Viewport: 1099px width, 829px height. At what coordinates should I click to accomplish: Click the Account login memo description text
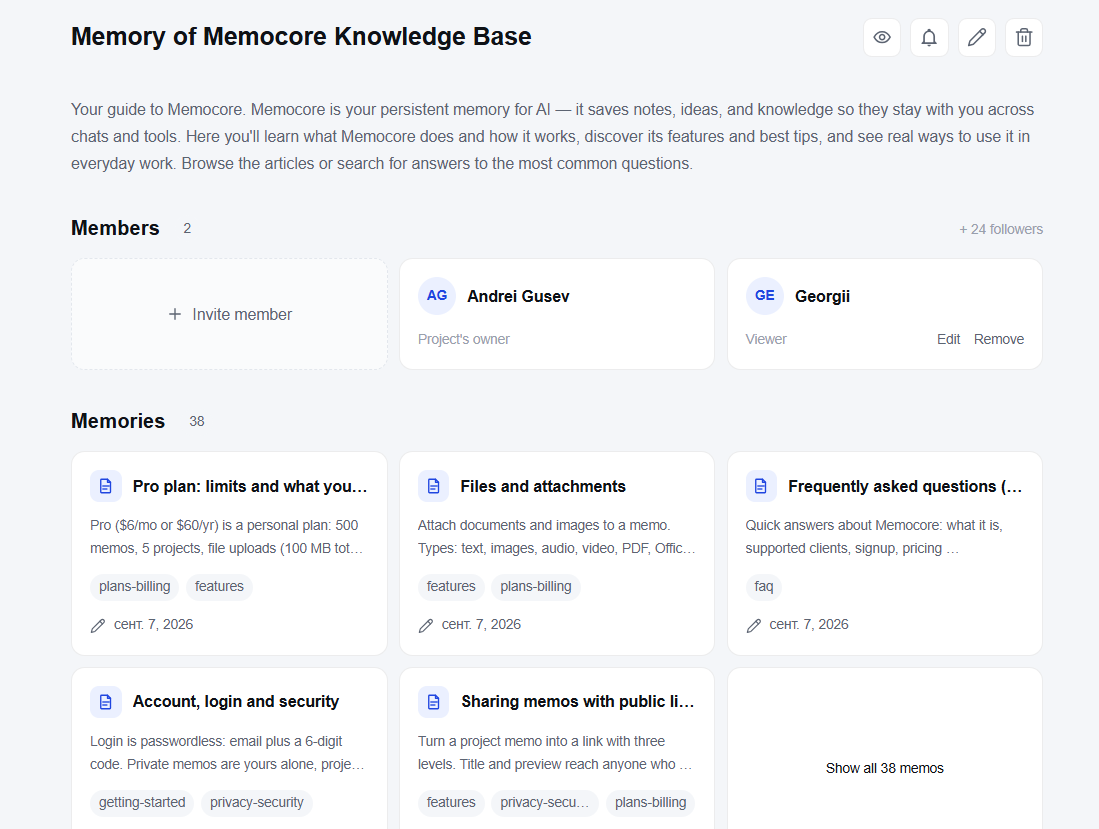(227, 753)
